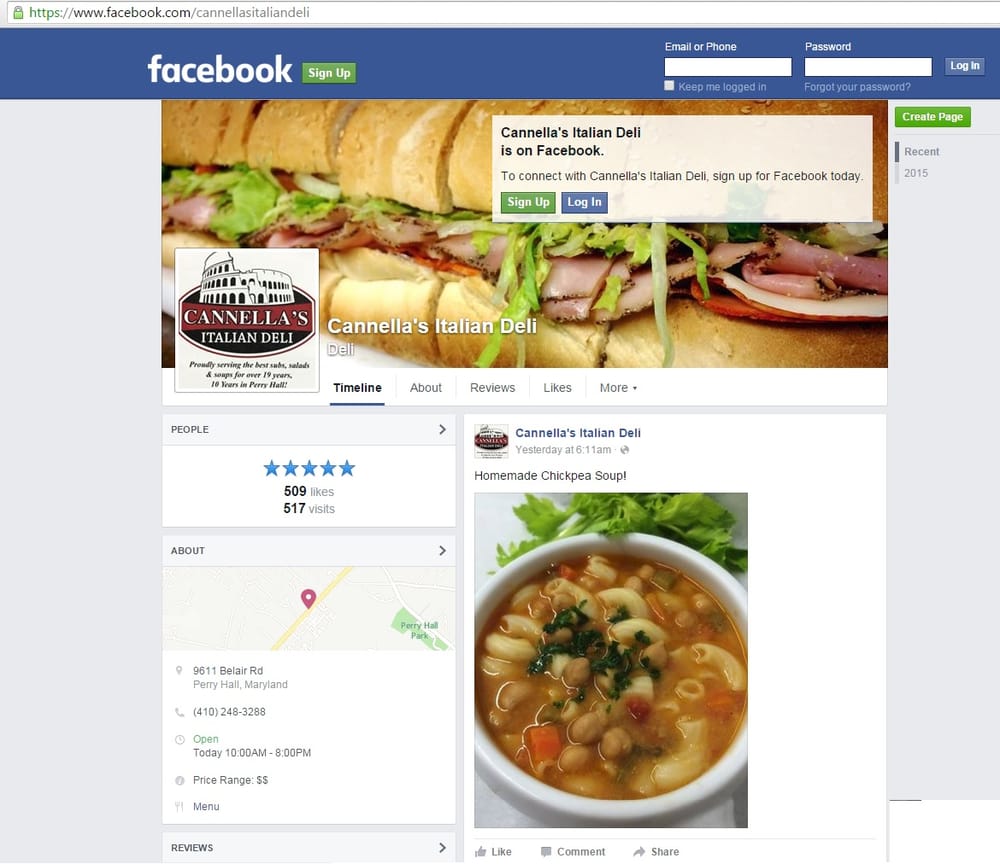
Task: Click the small page avatar beside post
Action: coord(491,441)
